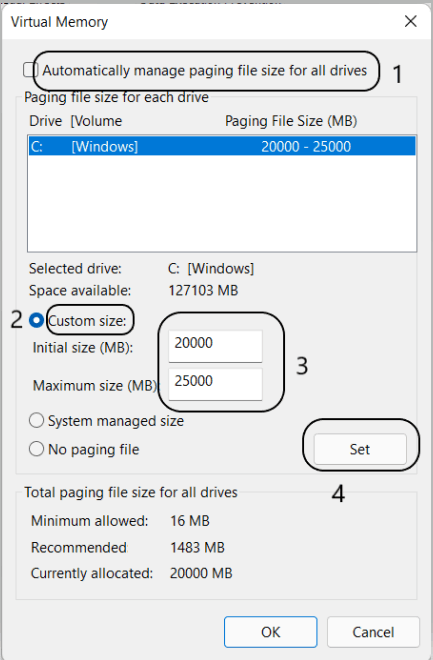Tick the automatically manage paging file checkbox box
Screen dimensions: 433x660
coord(29,70)
